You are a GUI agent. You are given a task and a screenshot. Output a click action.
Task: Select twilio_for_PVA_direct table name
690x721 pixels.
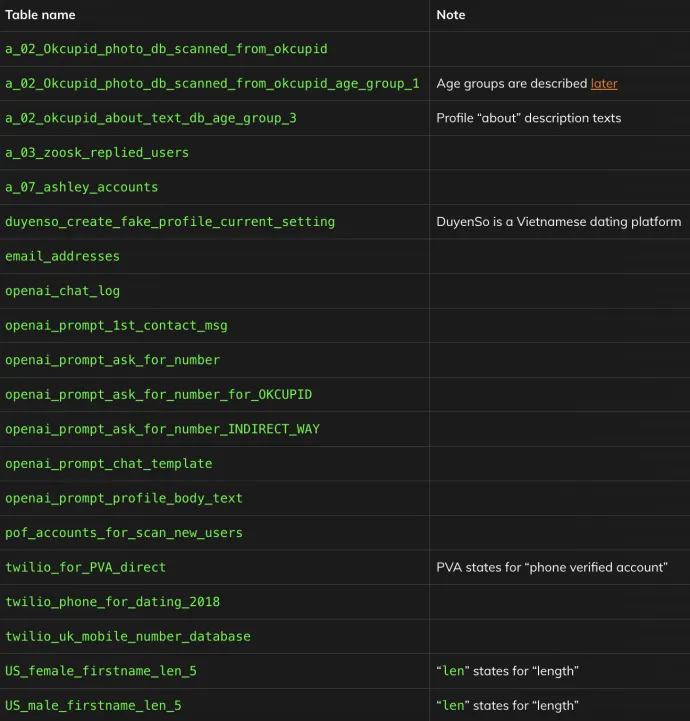86,567
